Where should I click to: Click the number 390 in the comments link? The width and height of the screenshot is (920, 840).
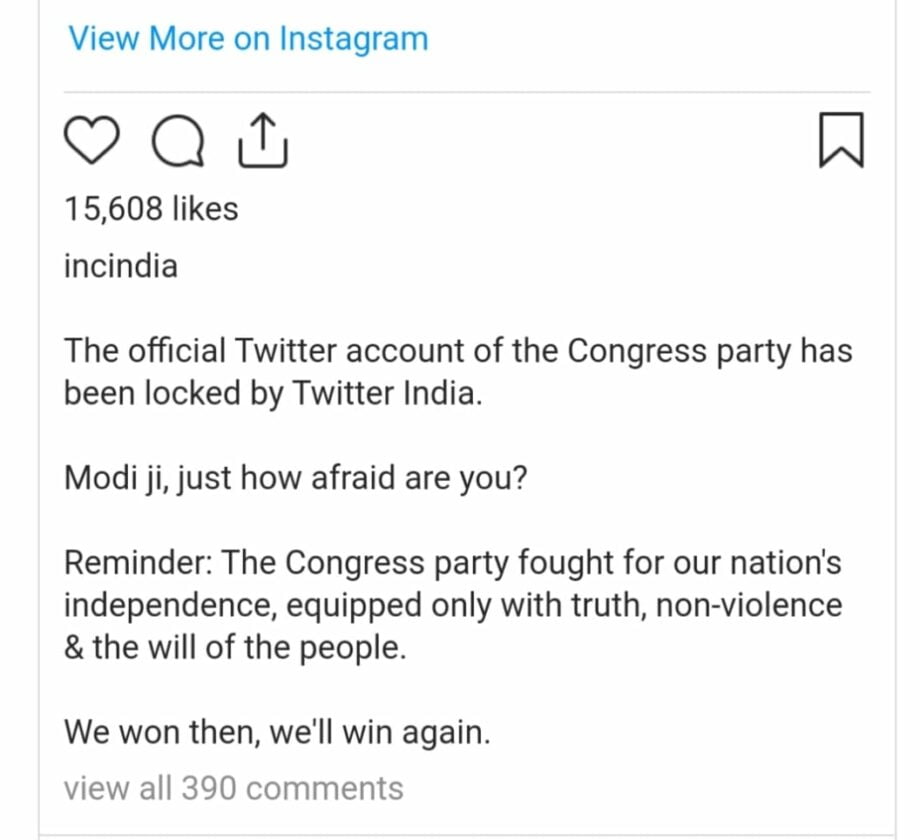pyautogui.click(x=208, y=788)
